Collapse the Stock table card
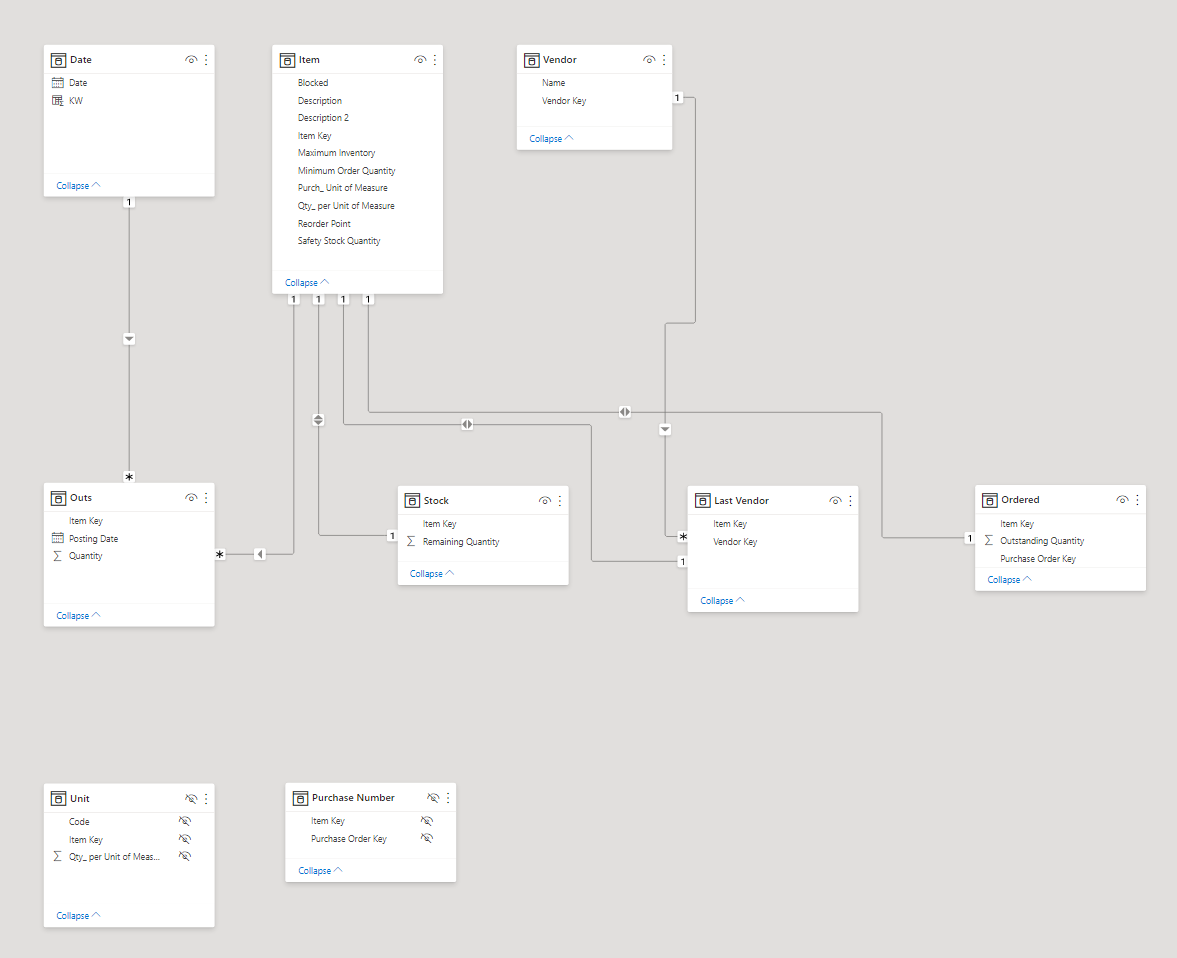 point(432,574)
